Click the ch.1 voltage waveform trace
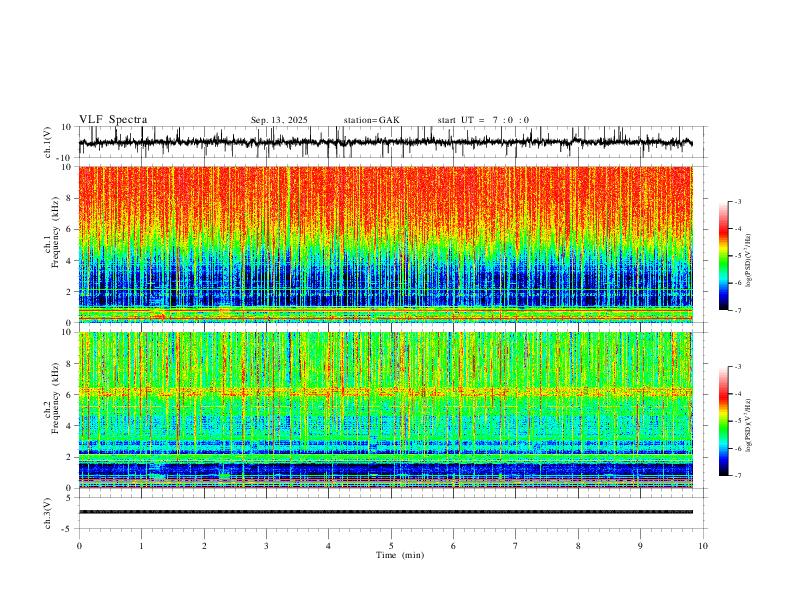Screen dimensions: 792x612 (x=385, y=142)
